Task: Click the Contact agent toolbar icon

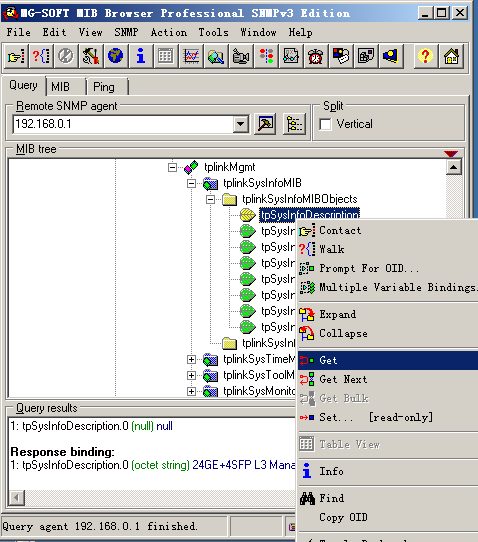Action: coord(16,56)
